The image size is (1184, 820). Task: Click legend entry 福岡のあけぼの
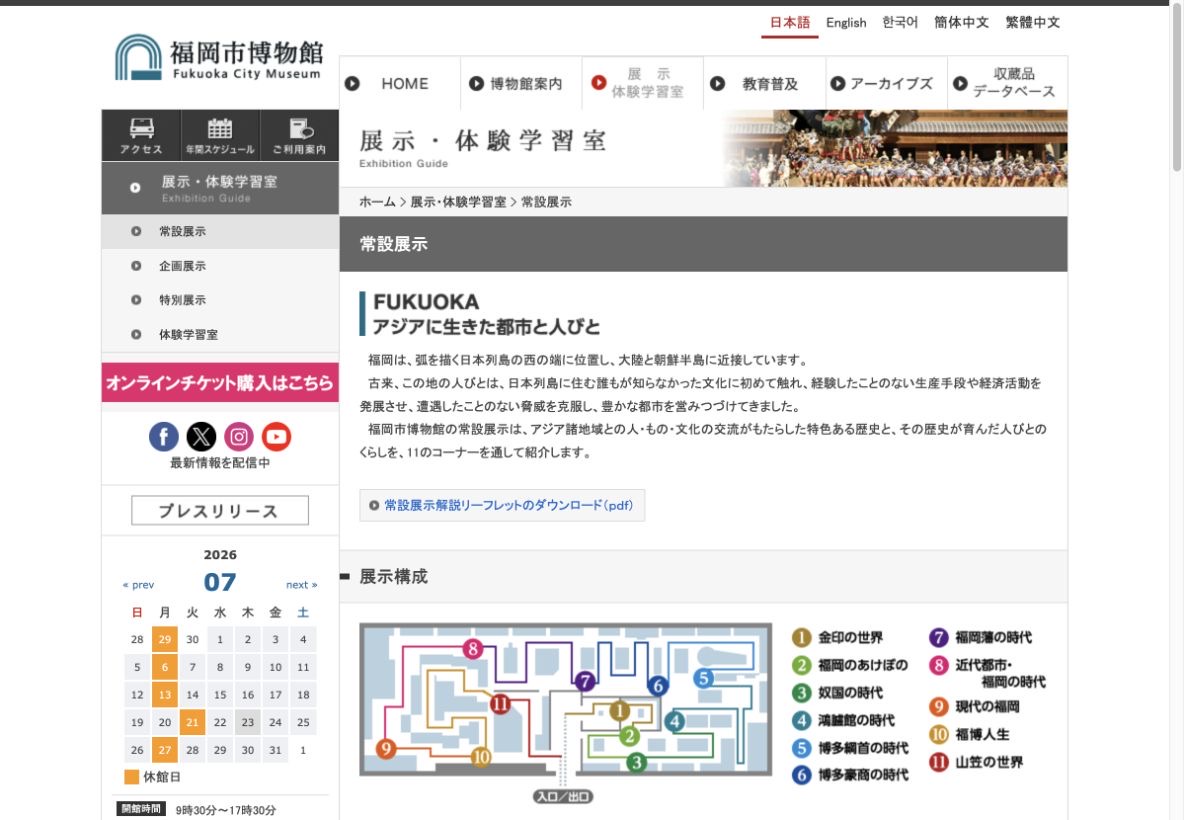[849, 665]
